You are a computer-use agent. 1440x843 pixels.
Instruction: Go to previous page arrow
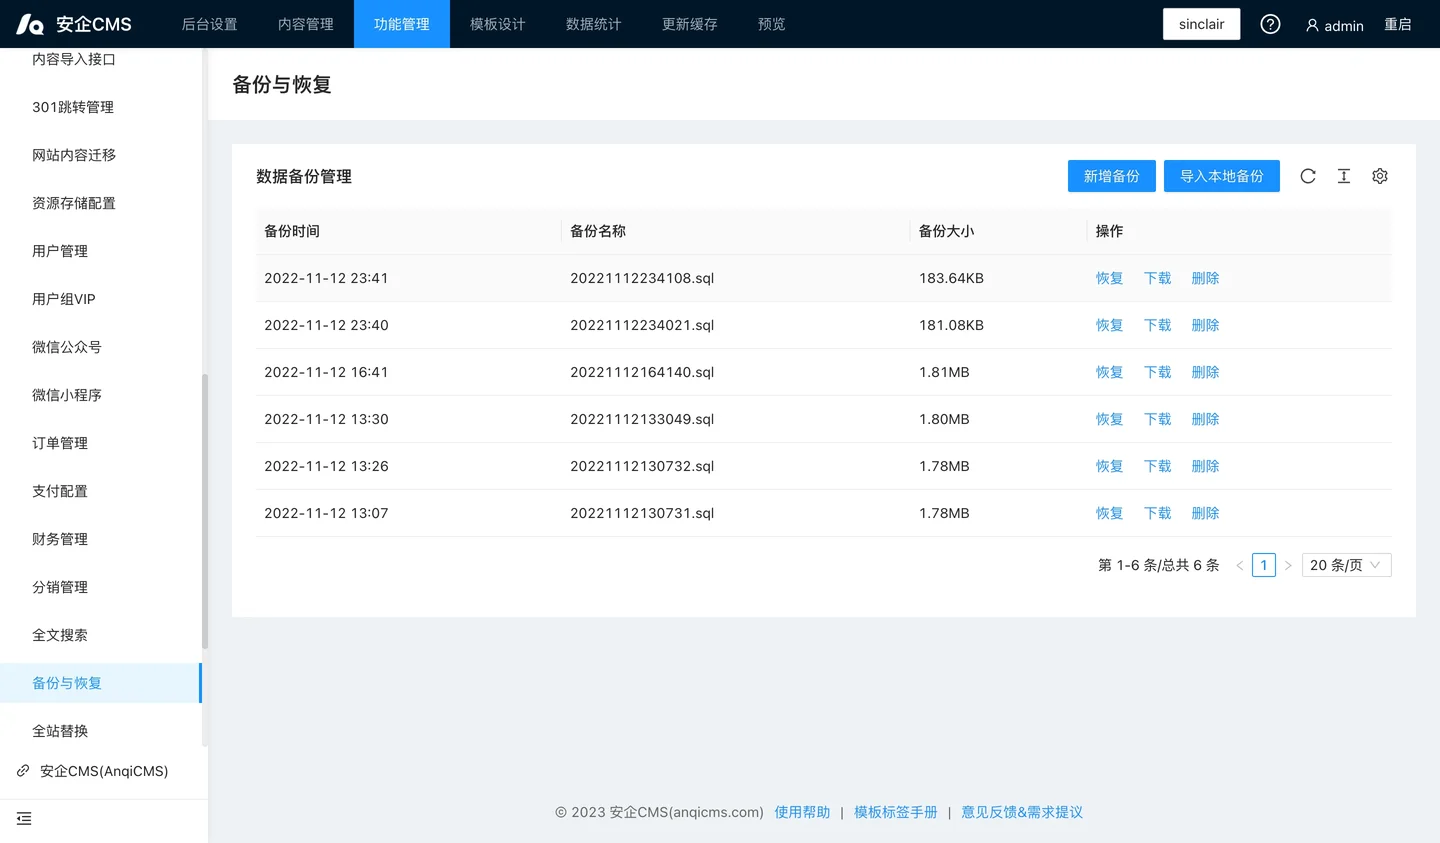click(1240, 565)
